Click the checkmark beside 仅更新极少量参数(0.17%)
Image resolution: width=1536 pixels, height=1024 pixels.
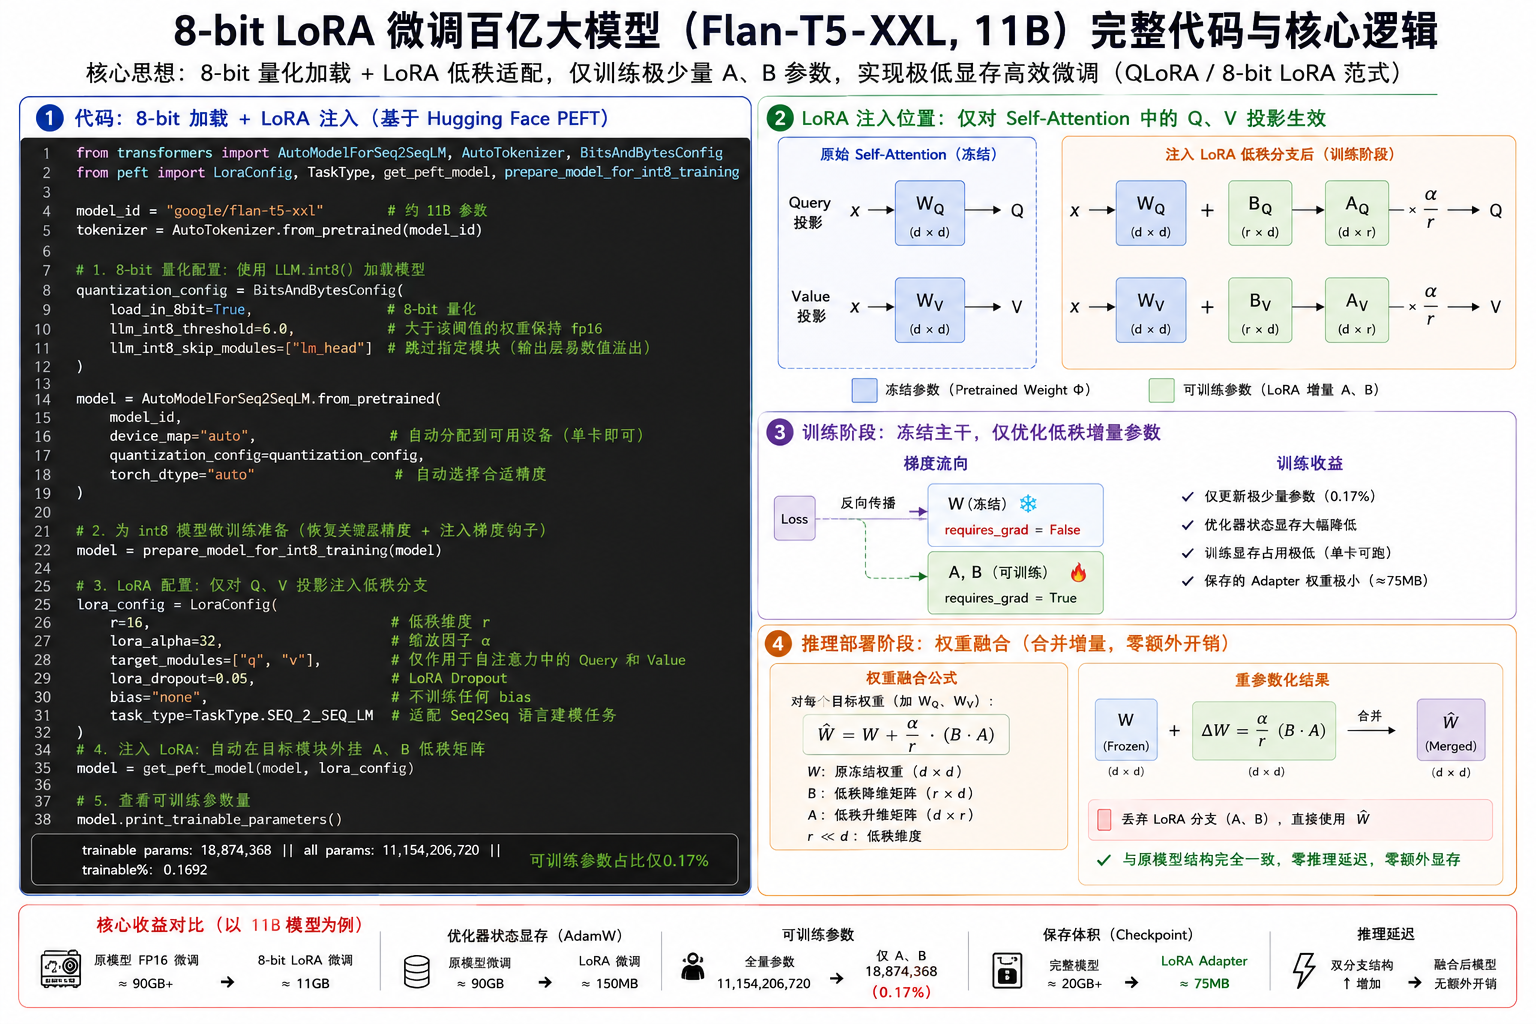pos(1188,496)
